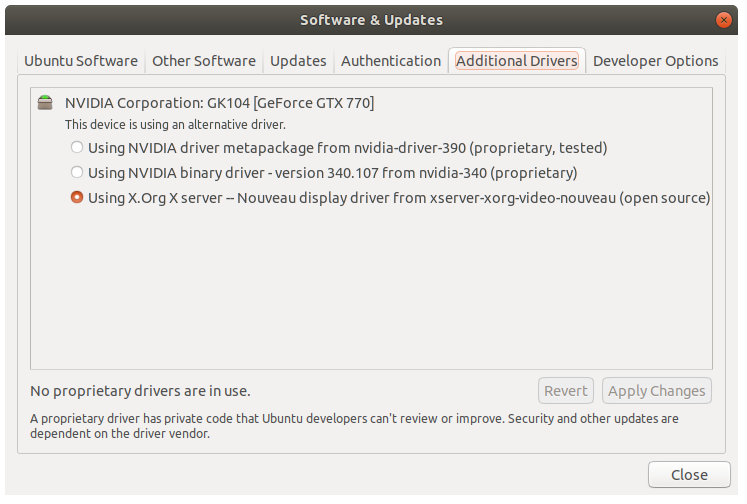Click the NVIDIA Corporation GK104 device title
Screen dimensions: 747x504
(220, 103)
